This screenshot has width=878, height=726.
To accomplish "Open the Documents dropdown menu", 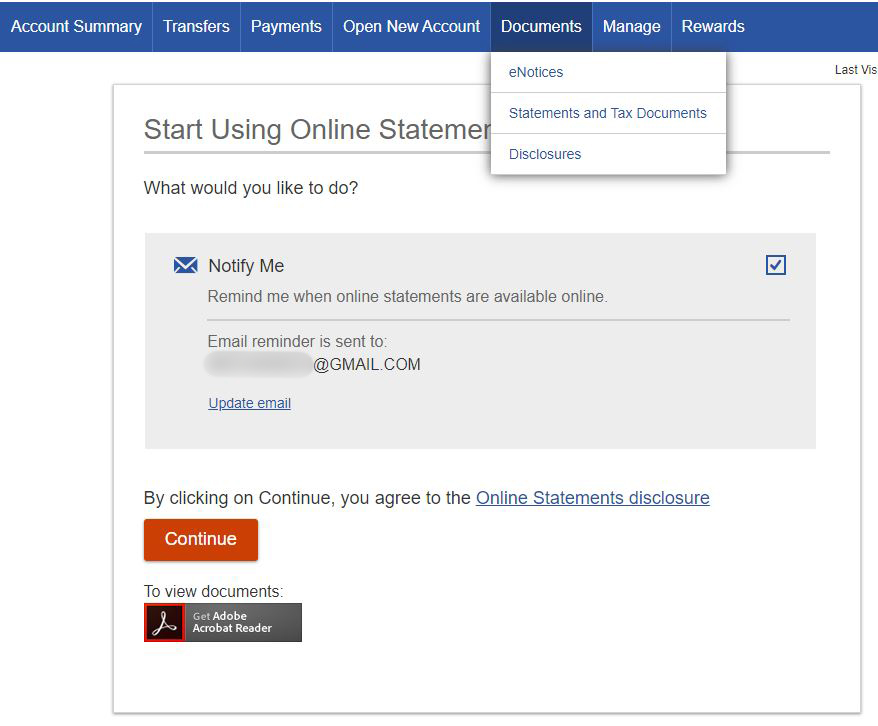I will pos(541,27).
